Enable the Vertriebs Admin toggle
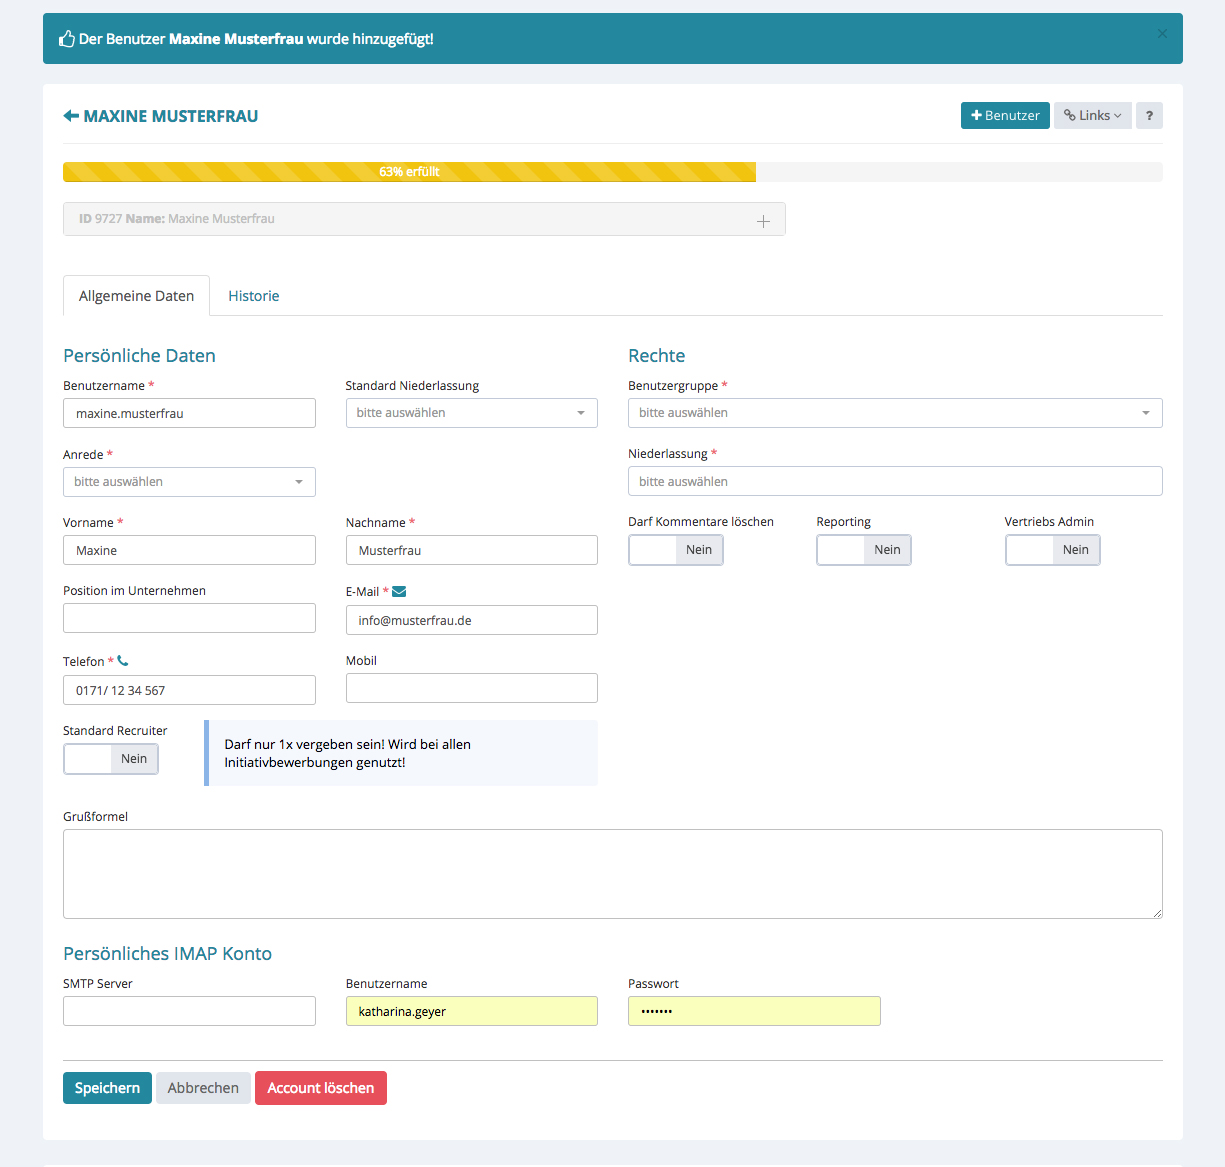 [1052, 550]
